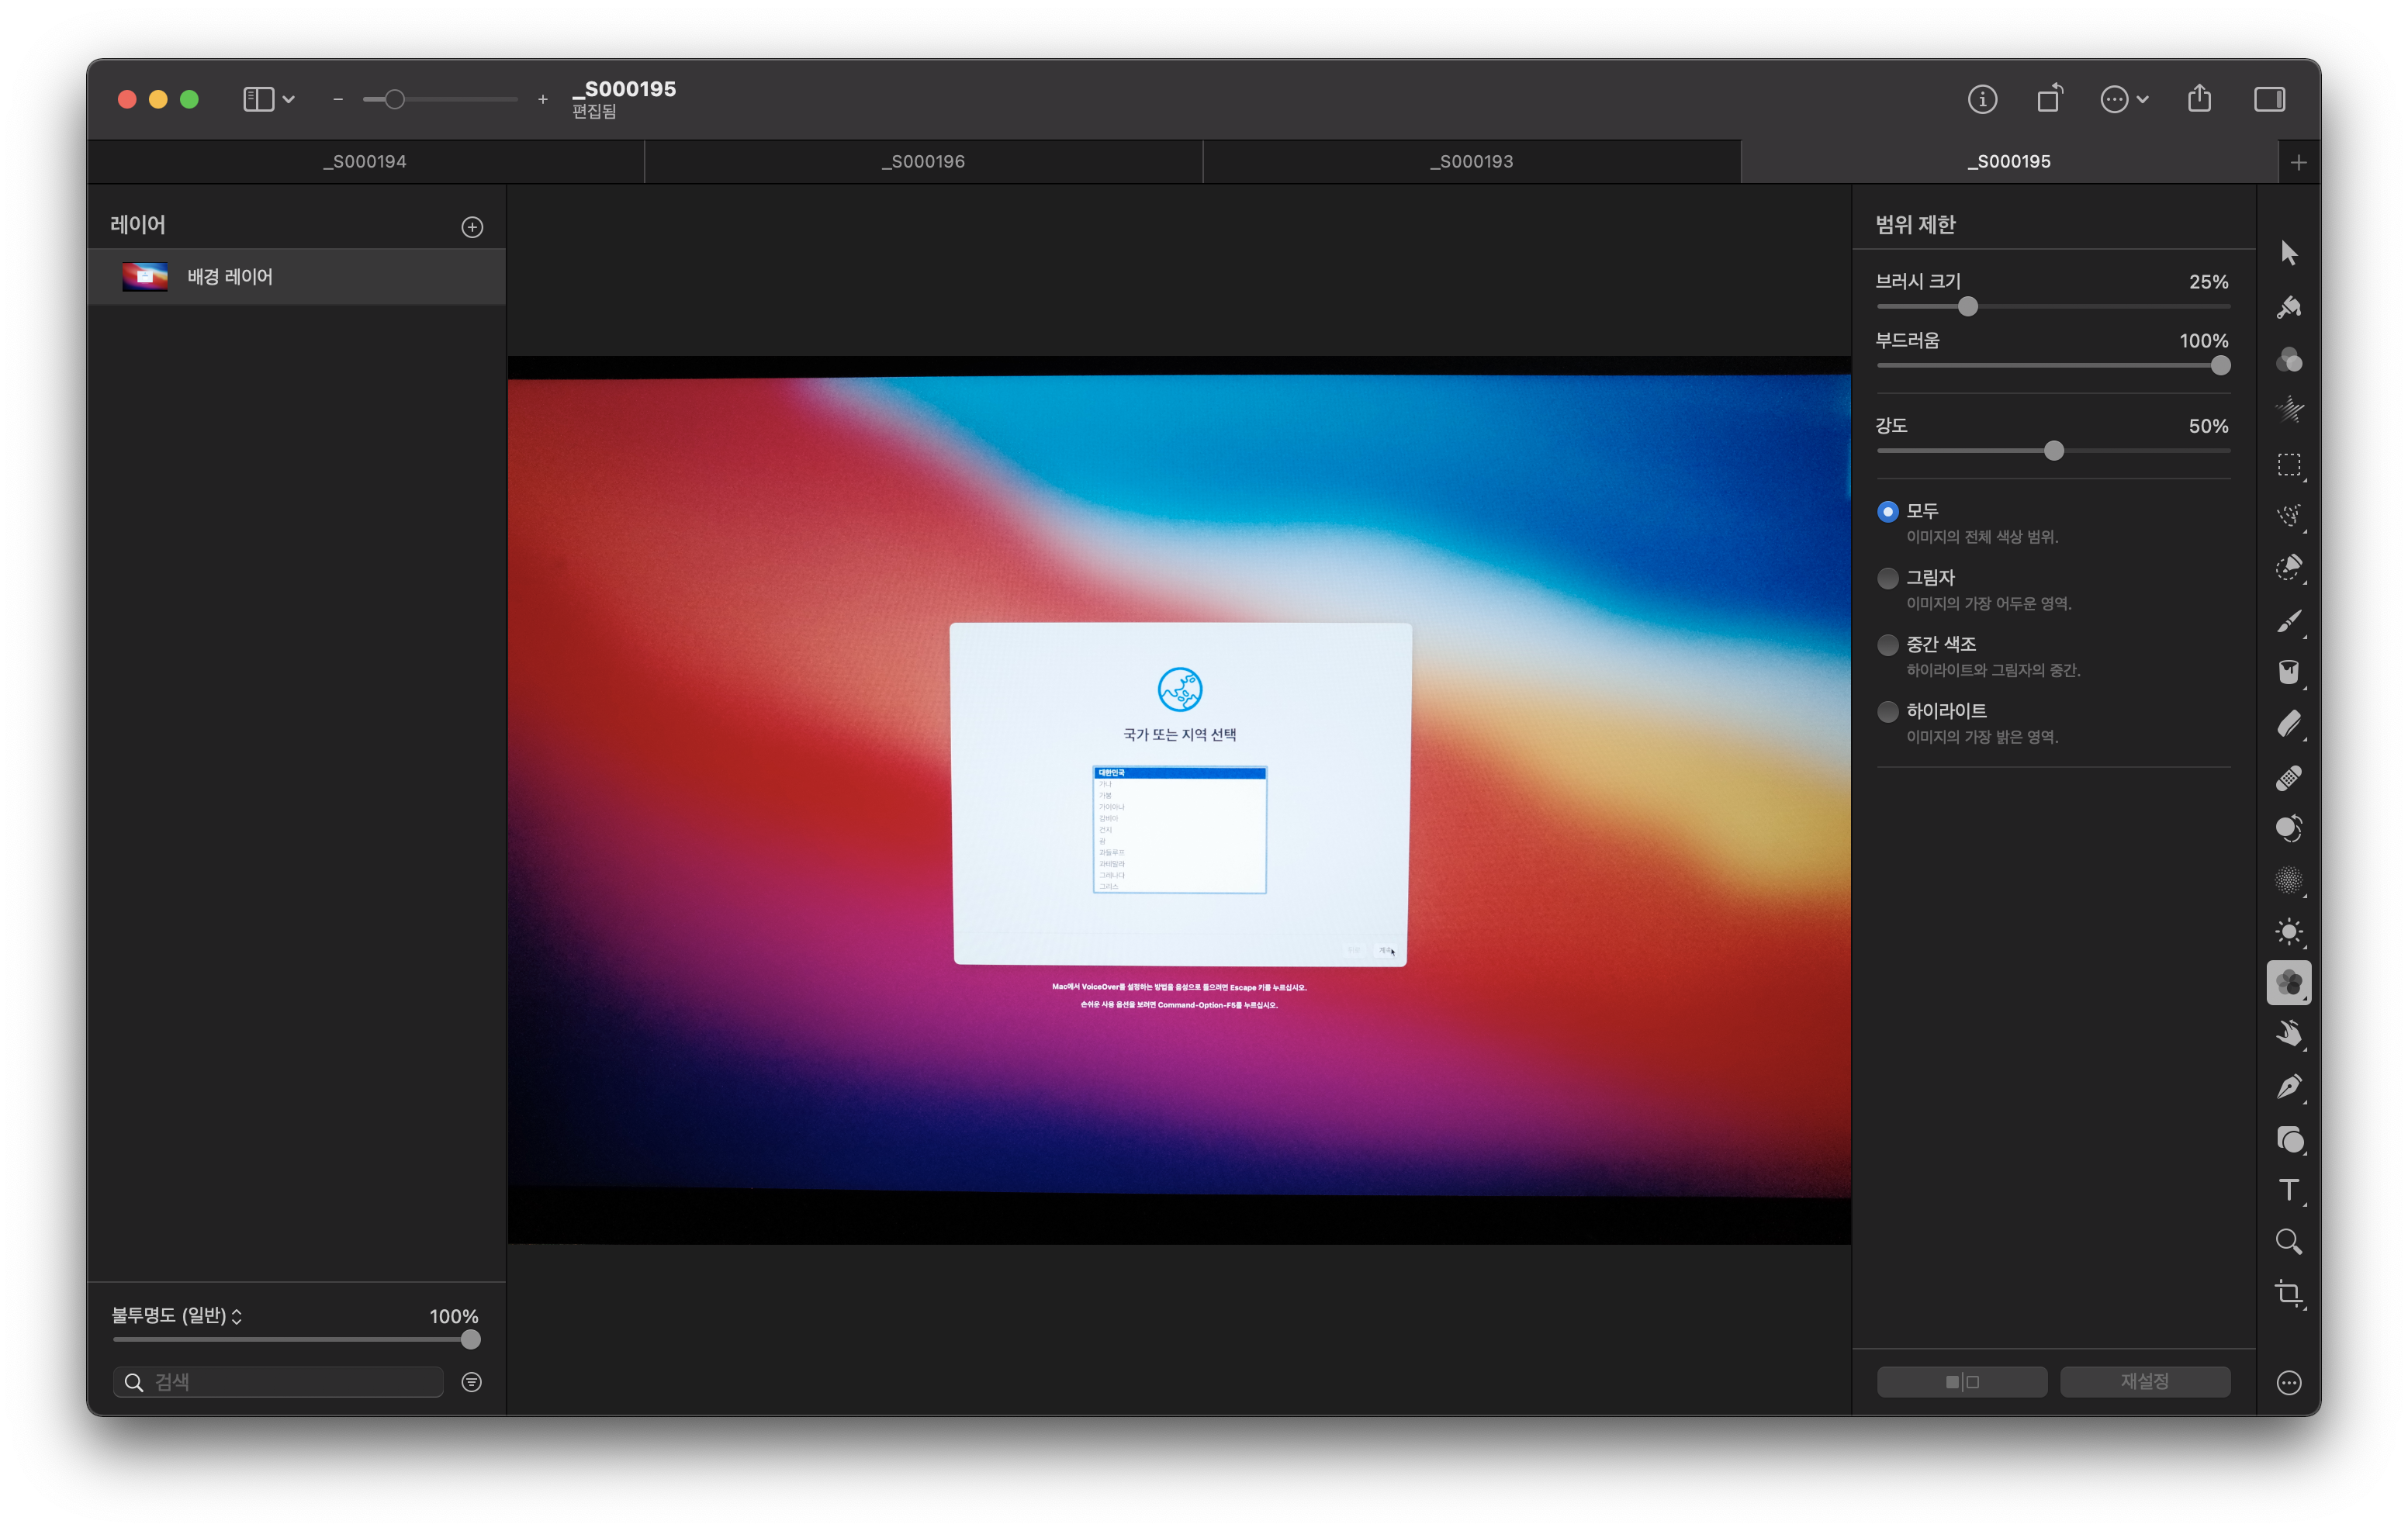Image resolution: width=2408 pixels, height=1531 pixels.
Task: Choose the Paint brush tool
Action: pyautogui.click(x=2288, y=621)
